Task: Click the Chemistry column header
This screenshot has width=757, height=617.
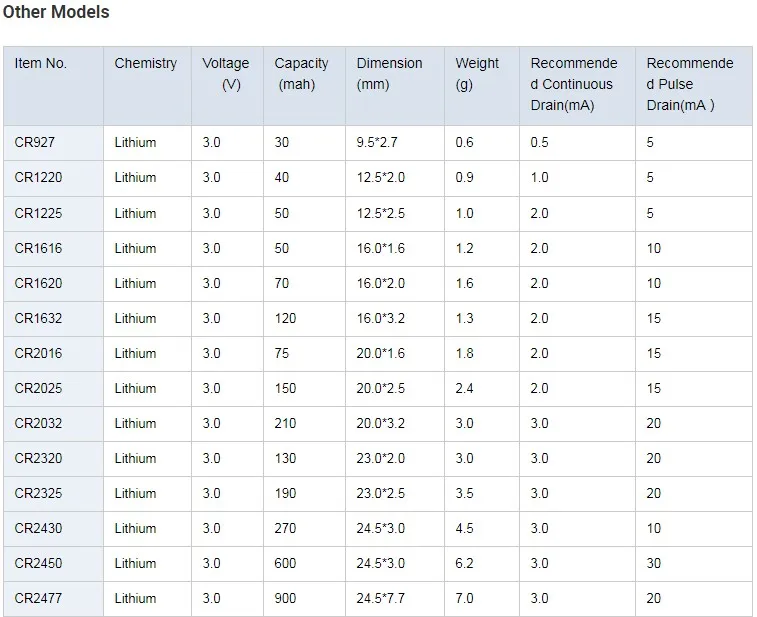Action: point(145,63)
